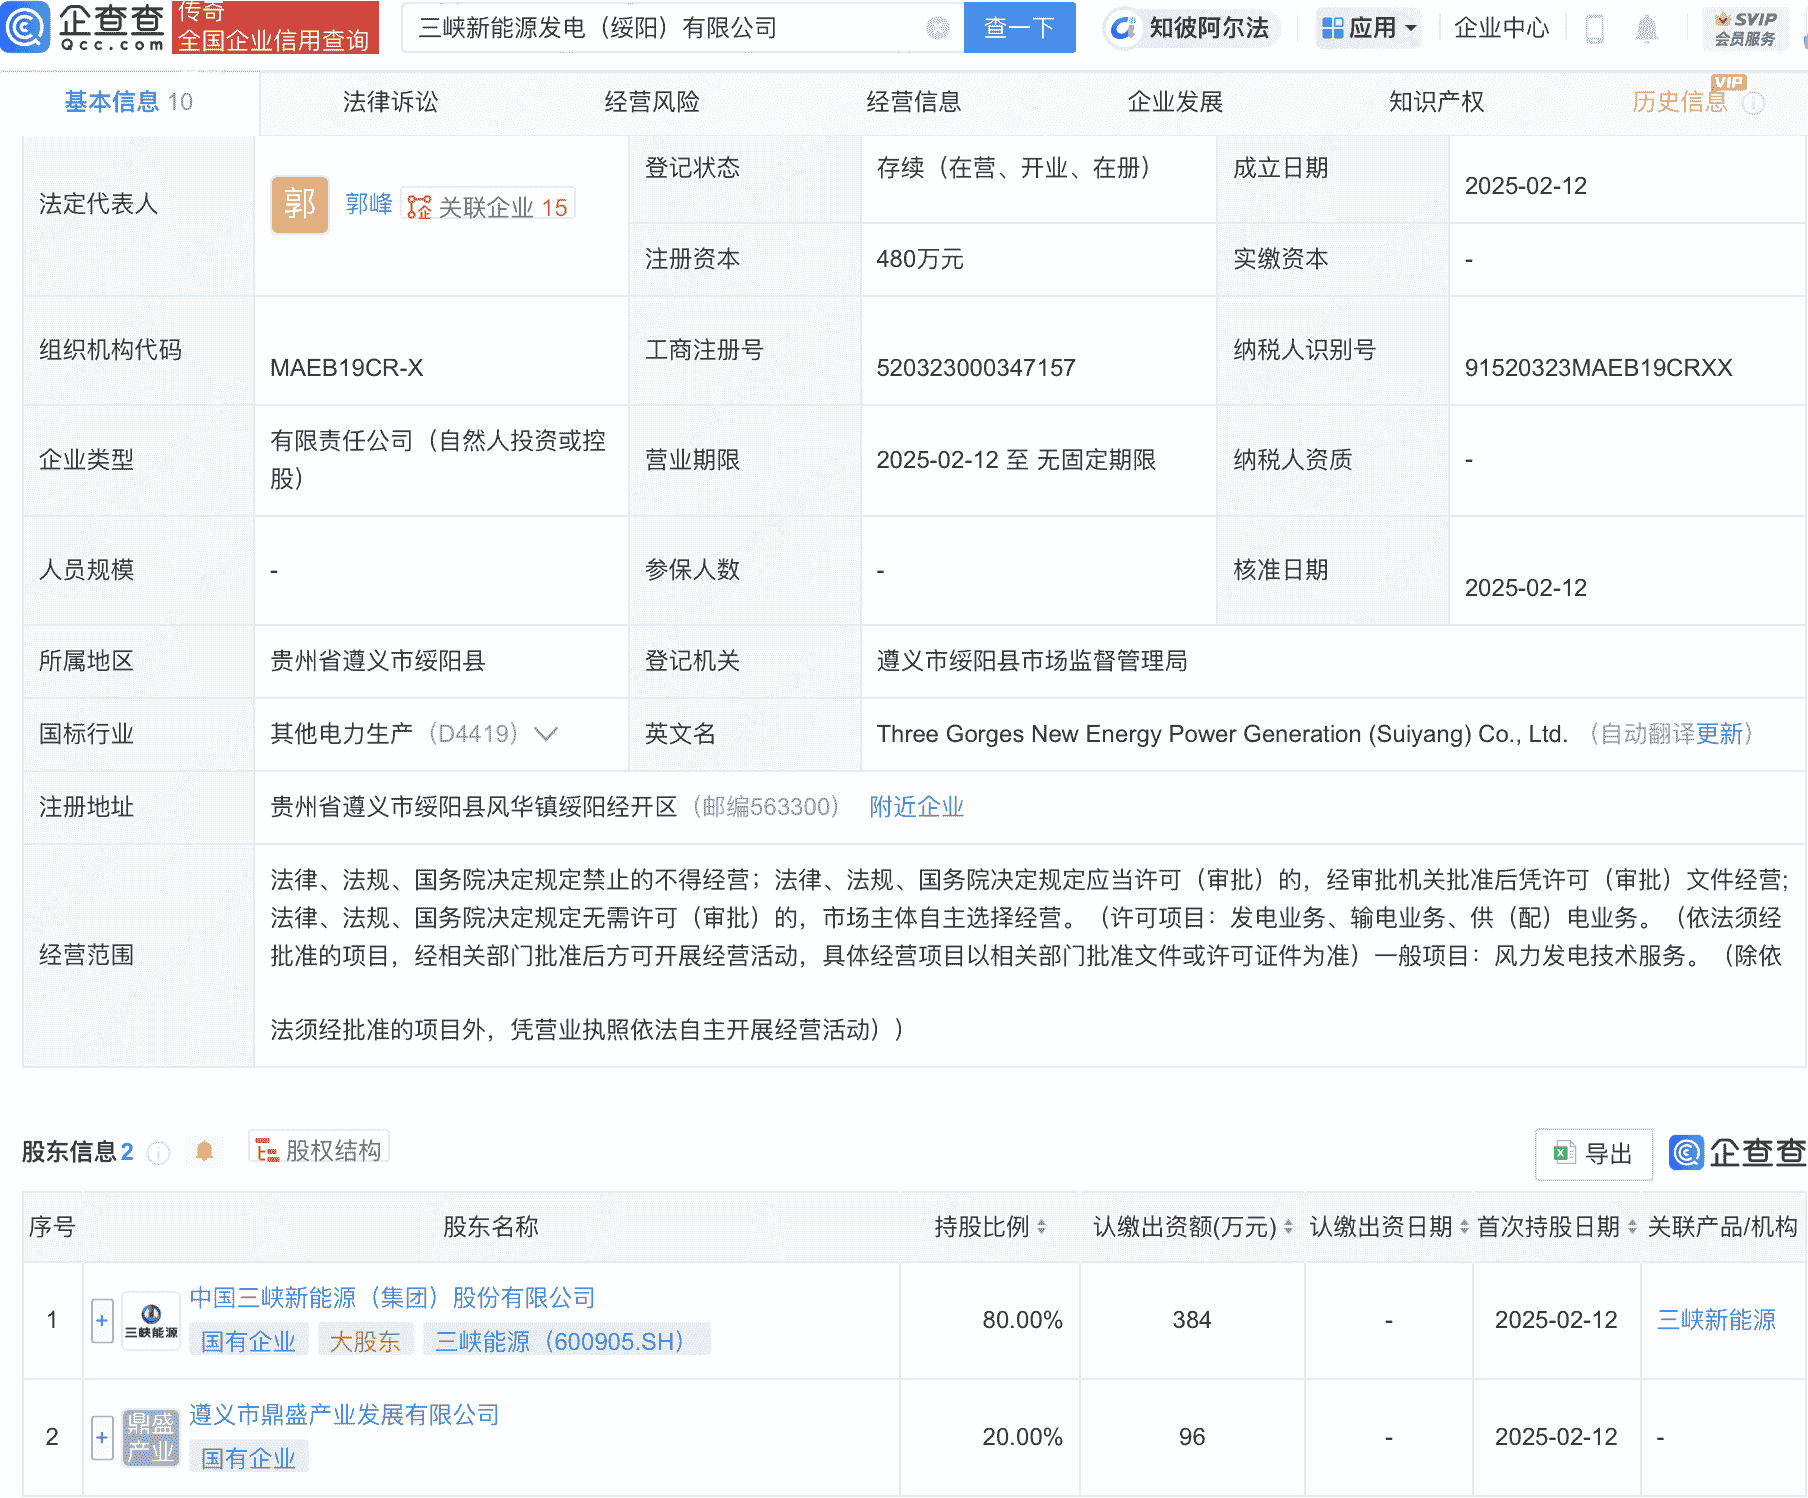Export shareholder data with 导出 Excel icon

point(1592,1153)
